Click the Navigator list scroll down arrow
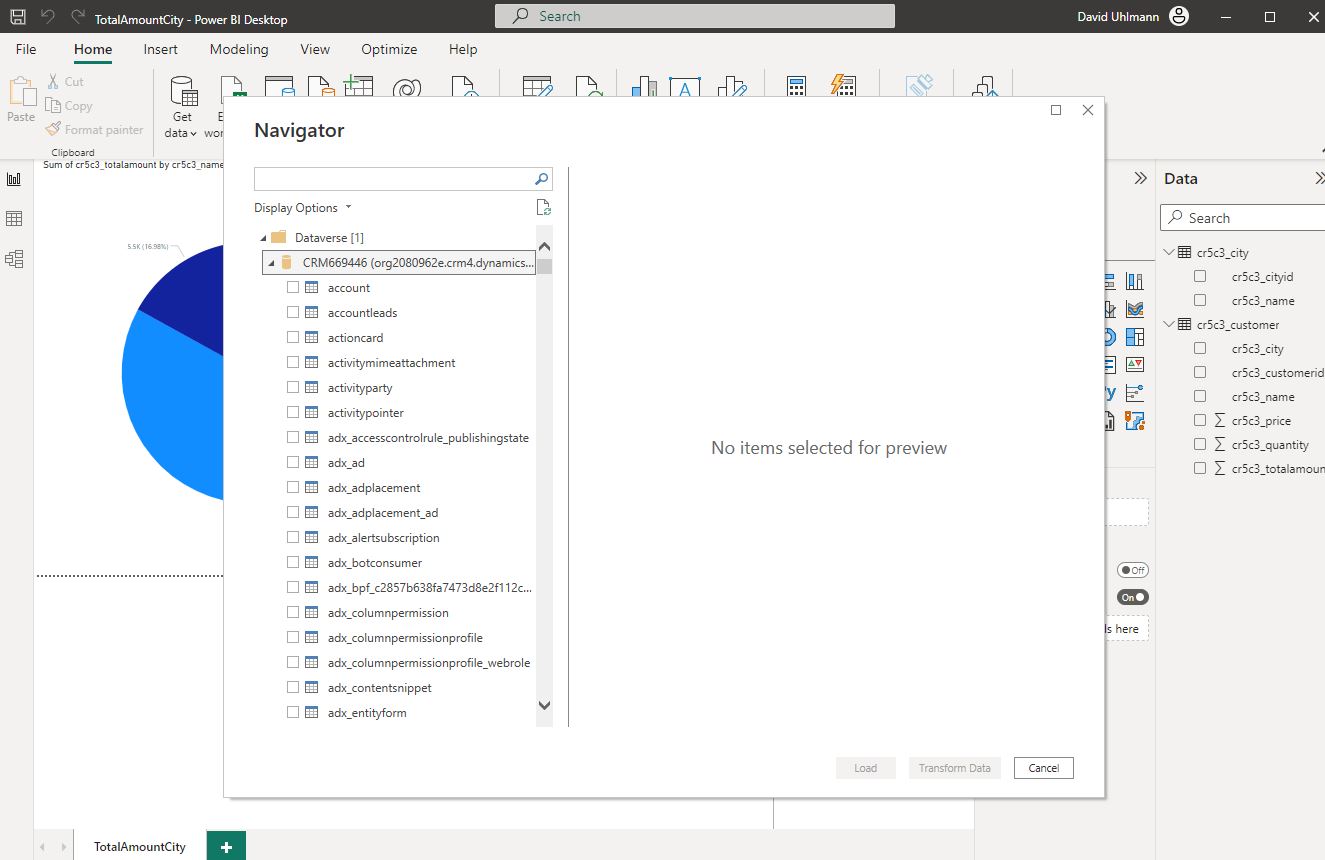Viewport: 1325px width, 860px height. tap(545, 705)
